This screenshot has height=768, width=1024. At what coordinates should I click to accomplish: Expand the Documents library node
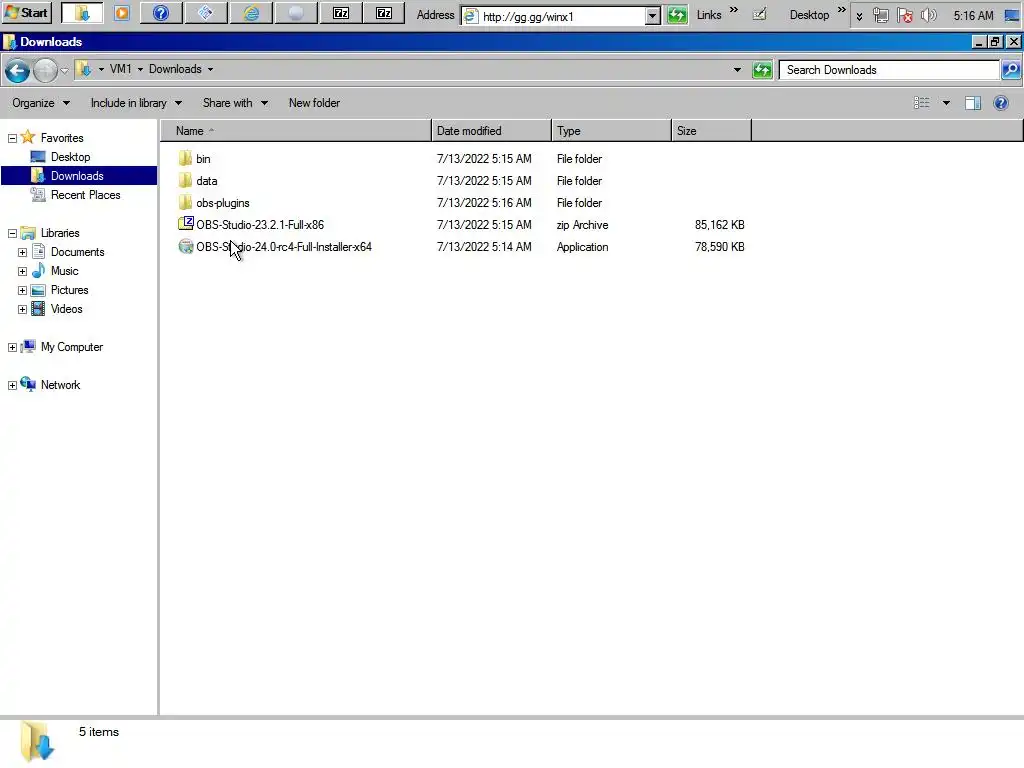[x=22, y=252]
